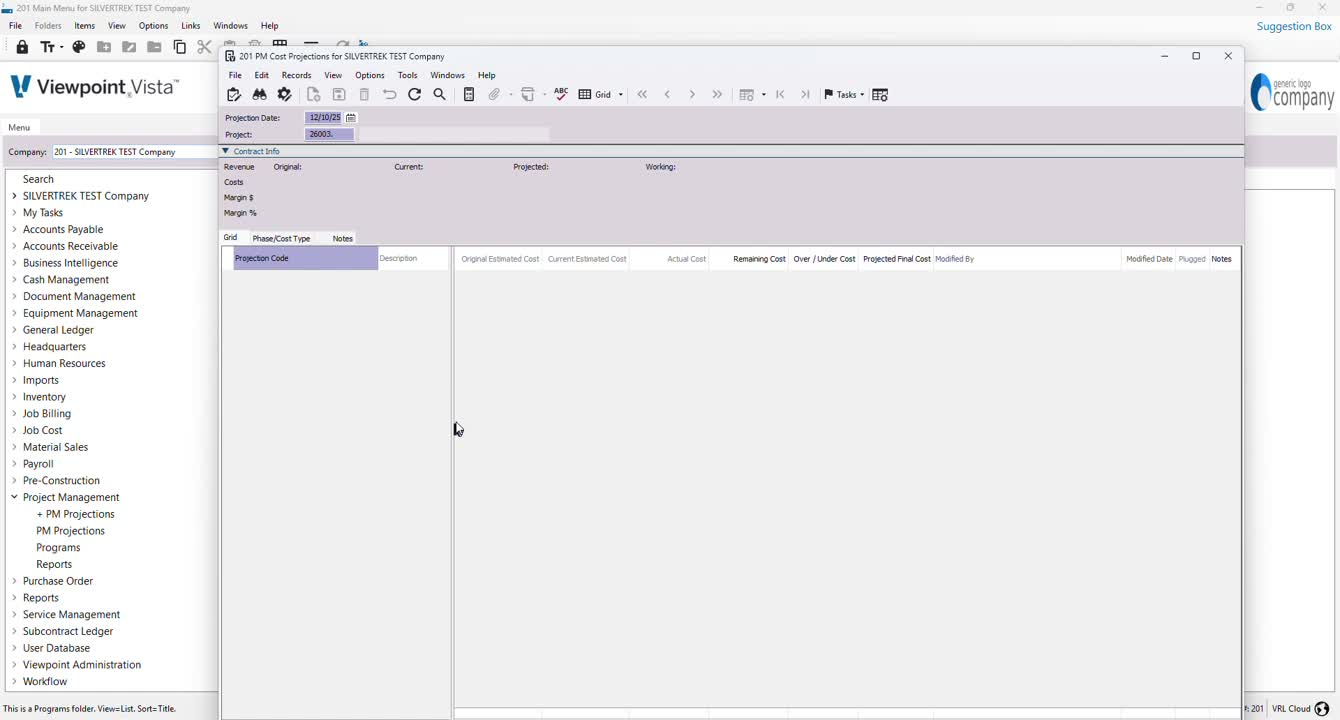Open the Viewpoint Administration tree item

pyautogui.click(x=82, y=665)
